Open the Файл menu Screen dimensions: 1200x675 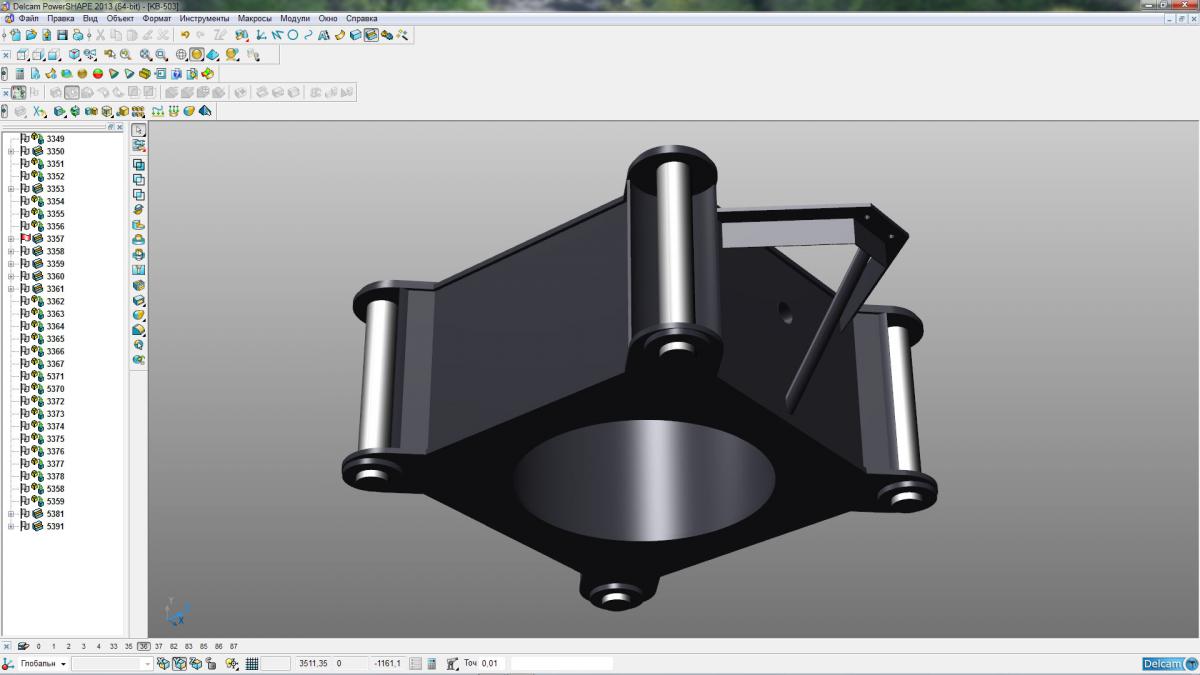pos(28,19)
